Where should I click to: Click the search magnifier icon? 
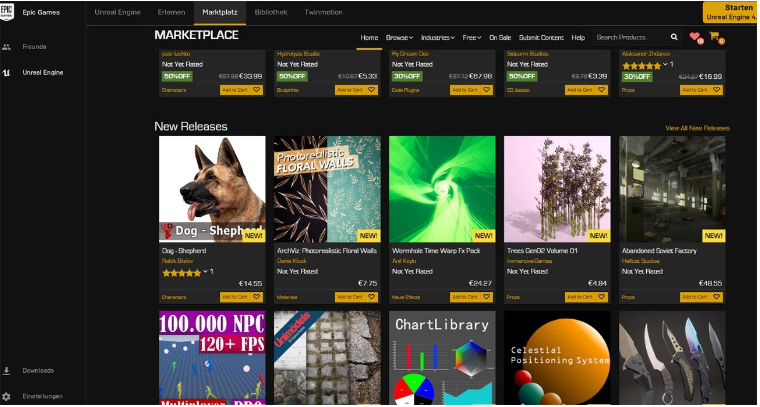674,37
